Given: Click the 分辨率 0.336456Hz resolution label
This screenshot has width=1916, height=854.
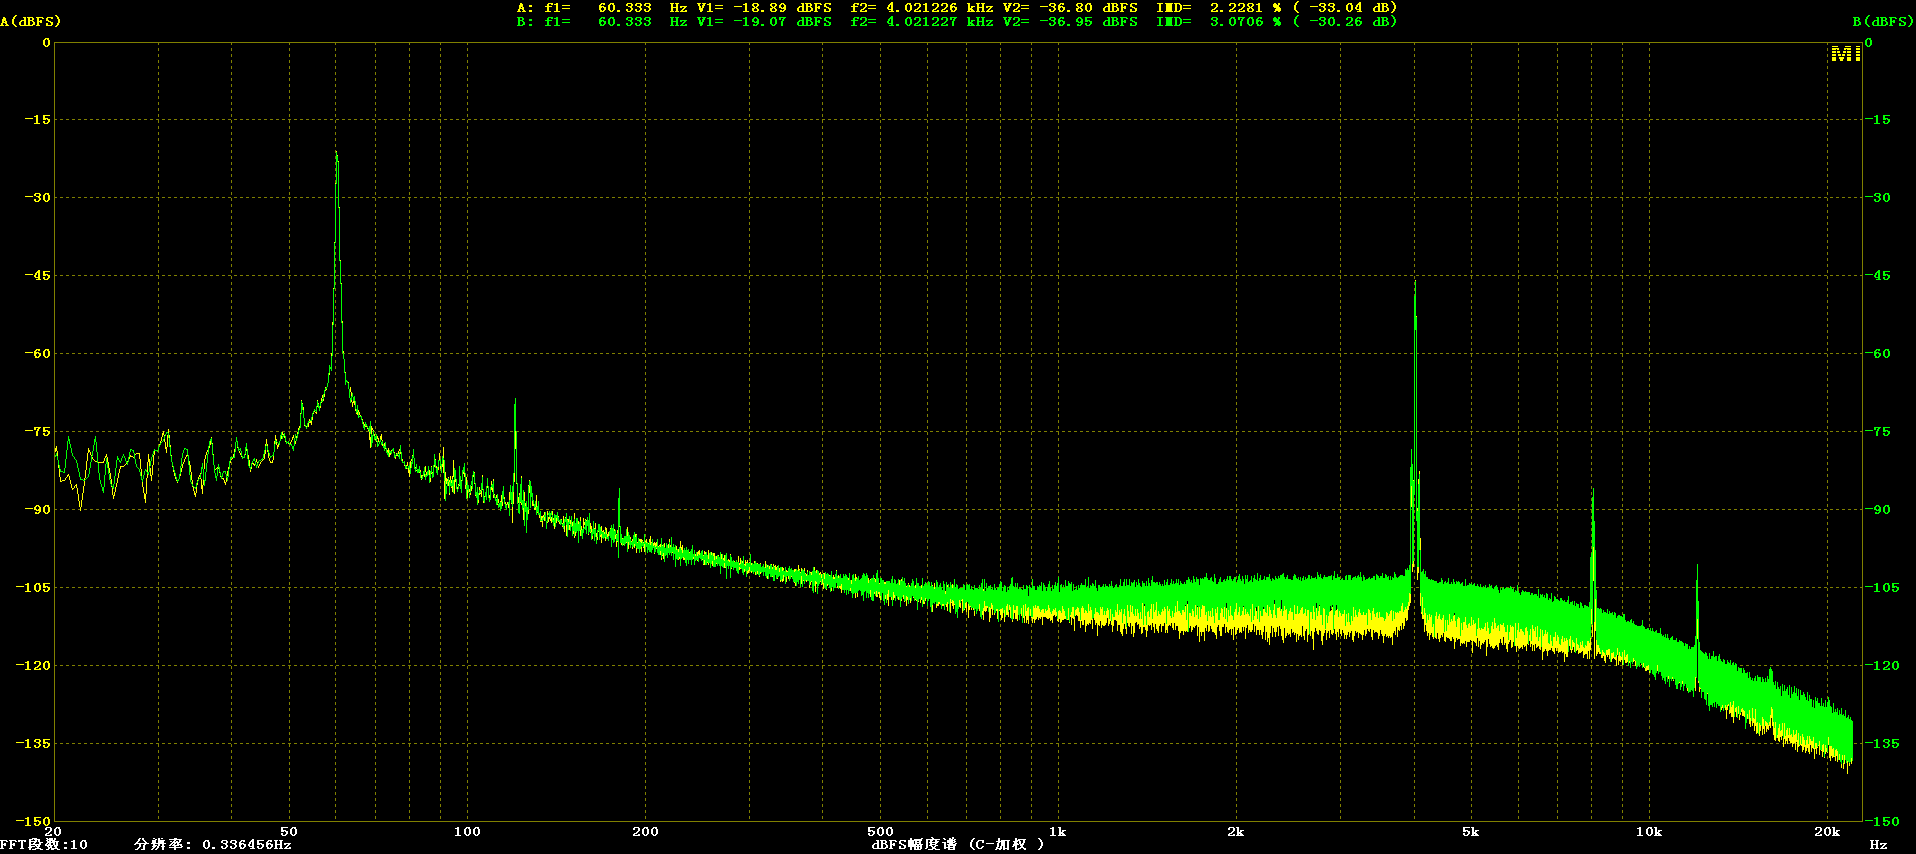Looking at the screenshot, I should (x=213, y=844).
